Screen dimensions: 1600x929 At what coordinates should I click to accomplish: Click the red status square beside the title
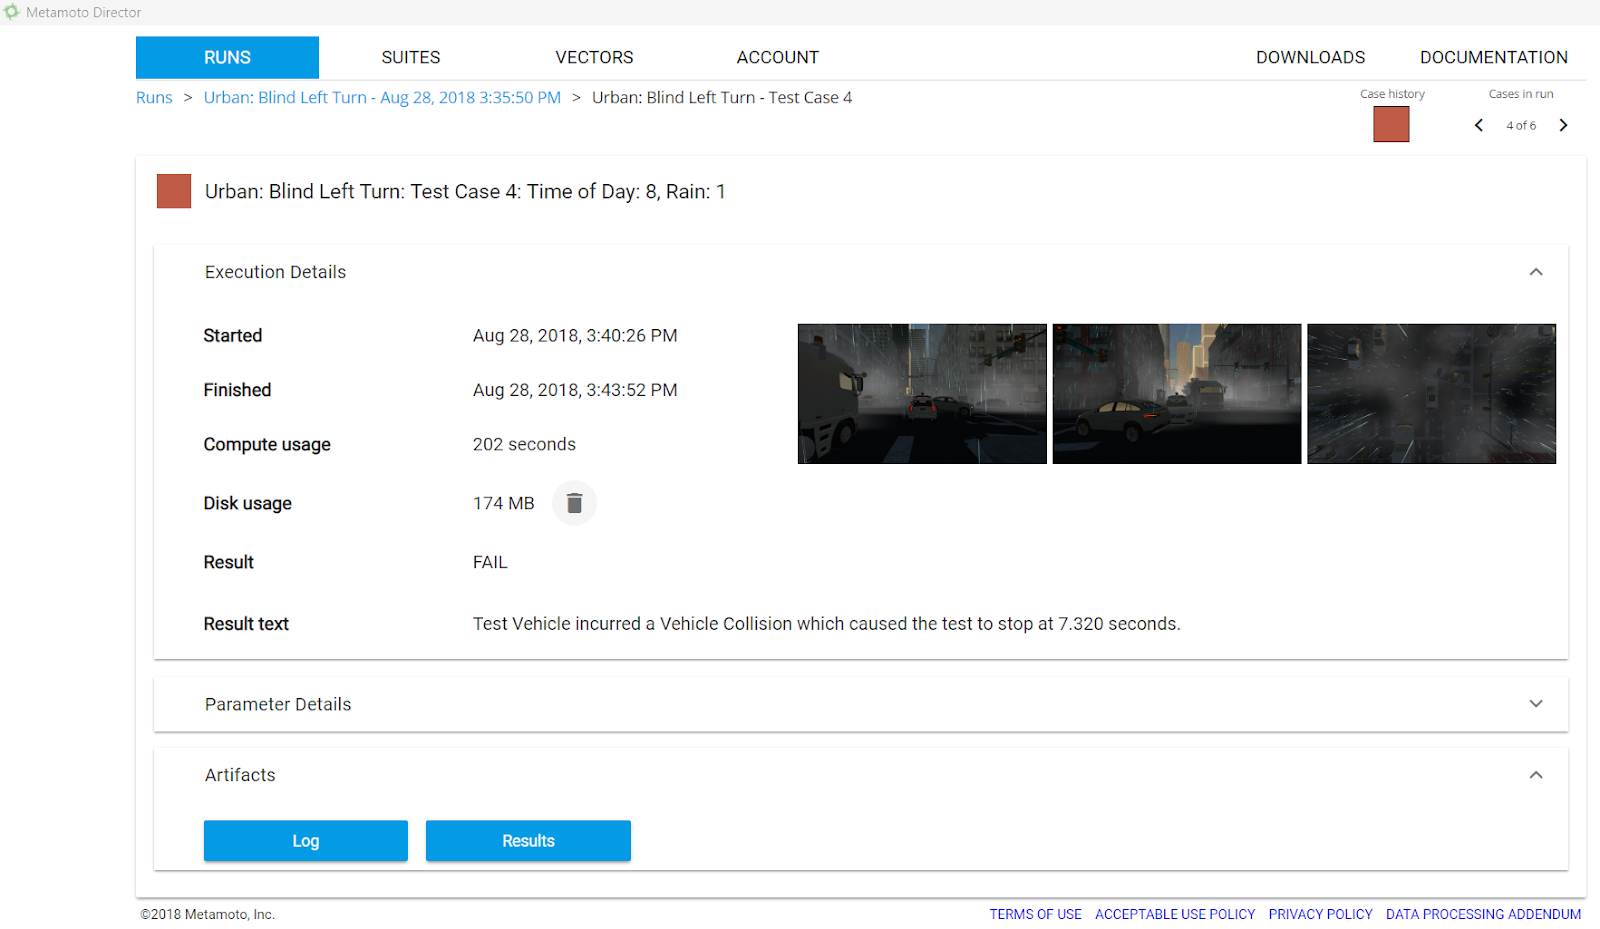(174, 191)
